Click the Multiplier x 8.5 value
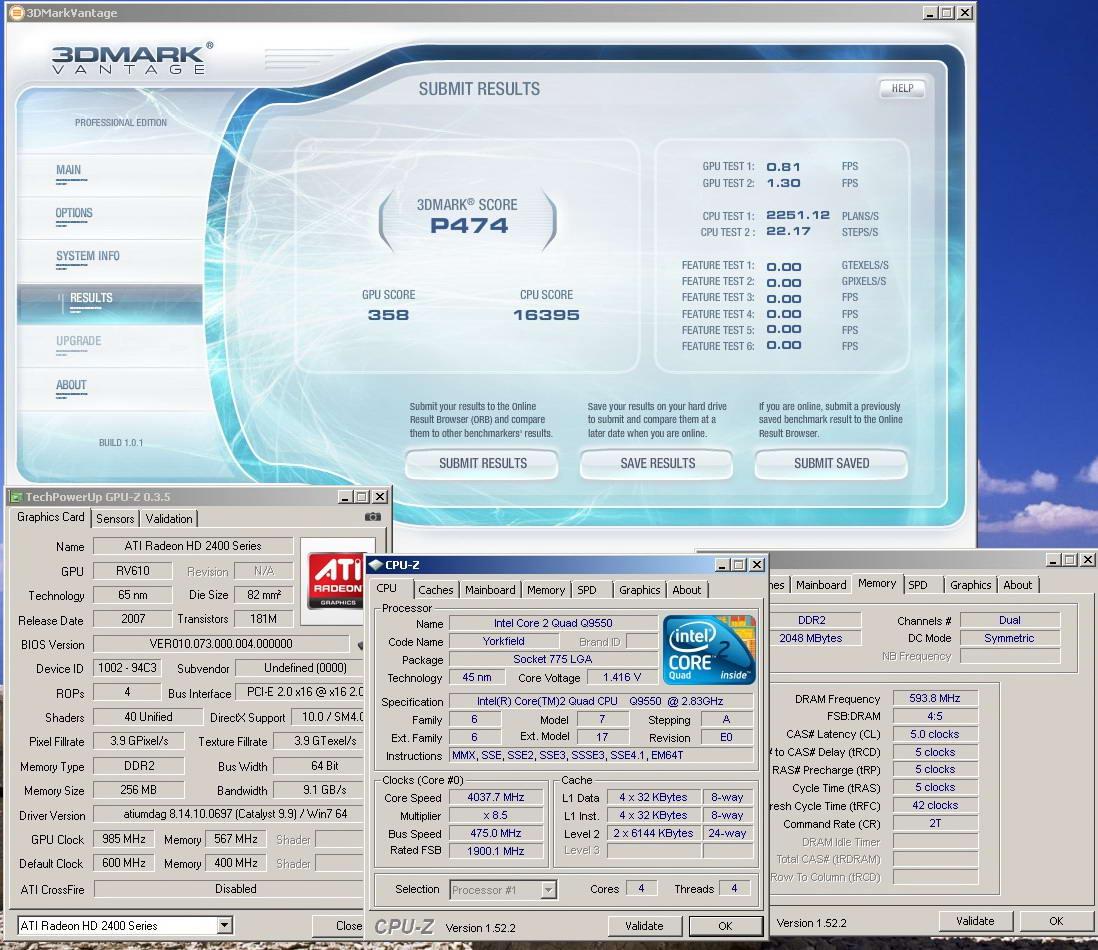 496,816
